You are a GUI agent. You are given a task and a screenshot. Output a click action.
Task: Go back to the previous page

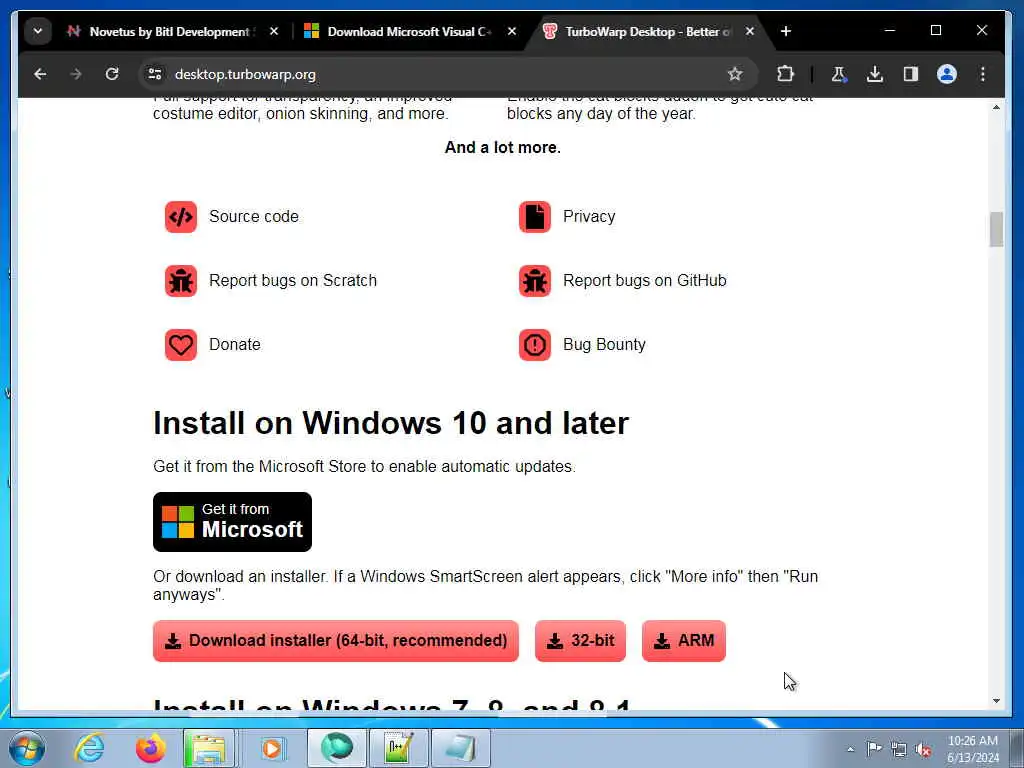click(x=40, y=74)
